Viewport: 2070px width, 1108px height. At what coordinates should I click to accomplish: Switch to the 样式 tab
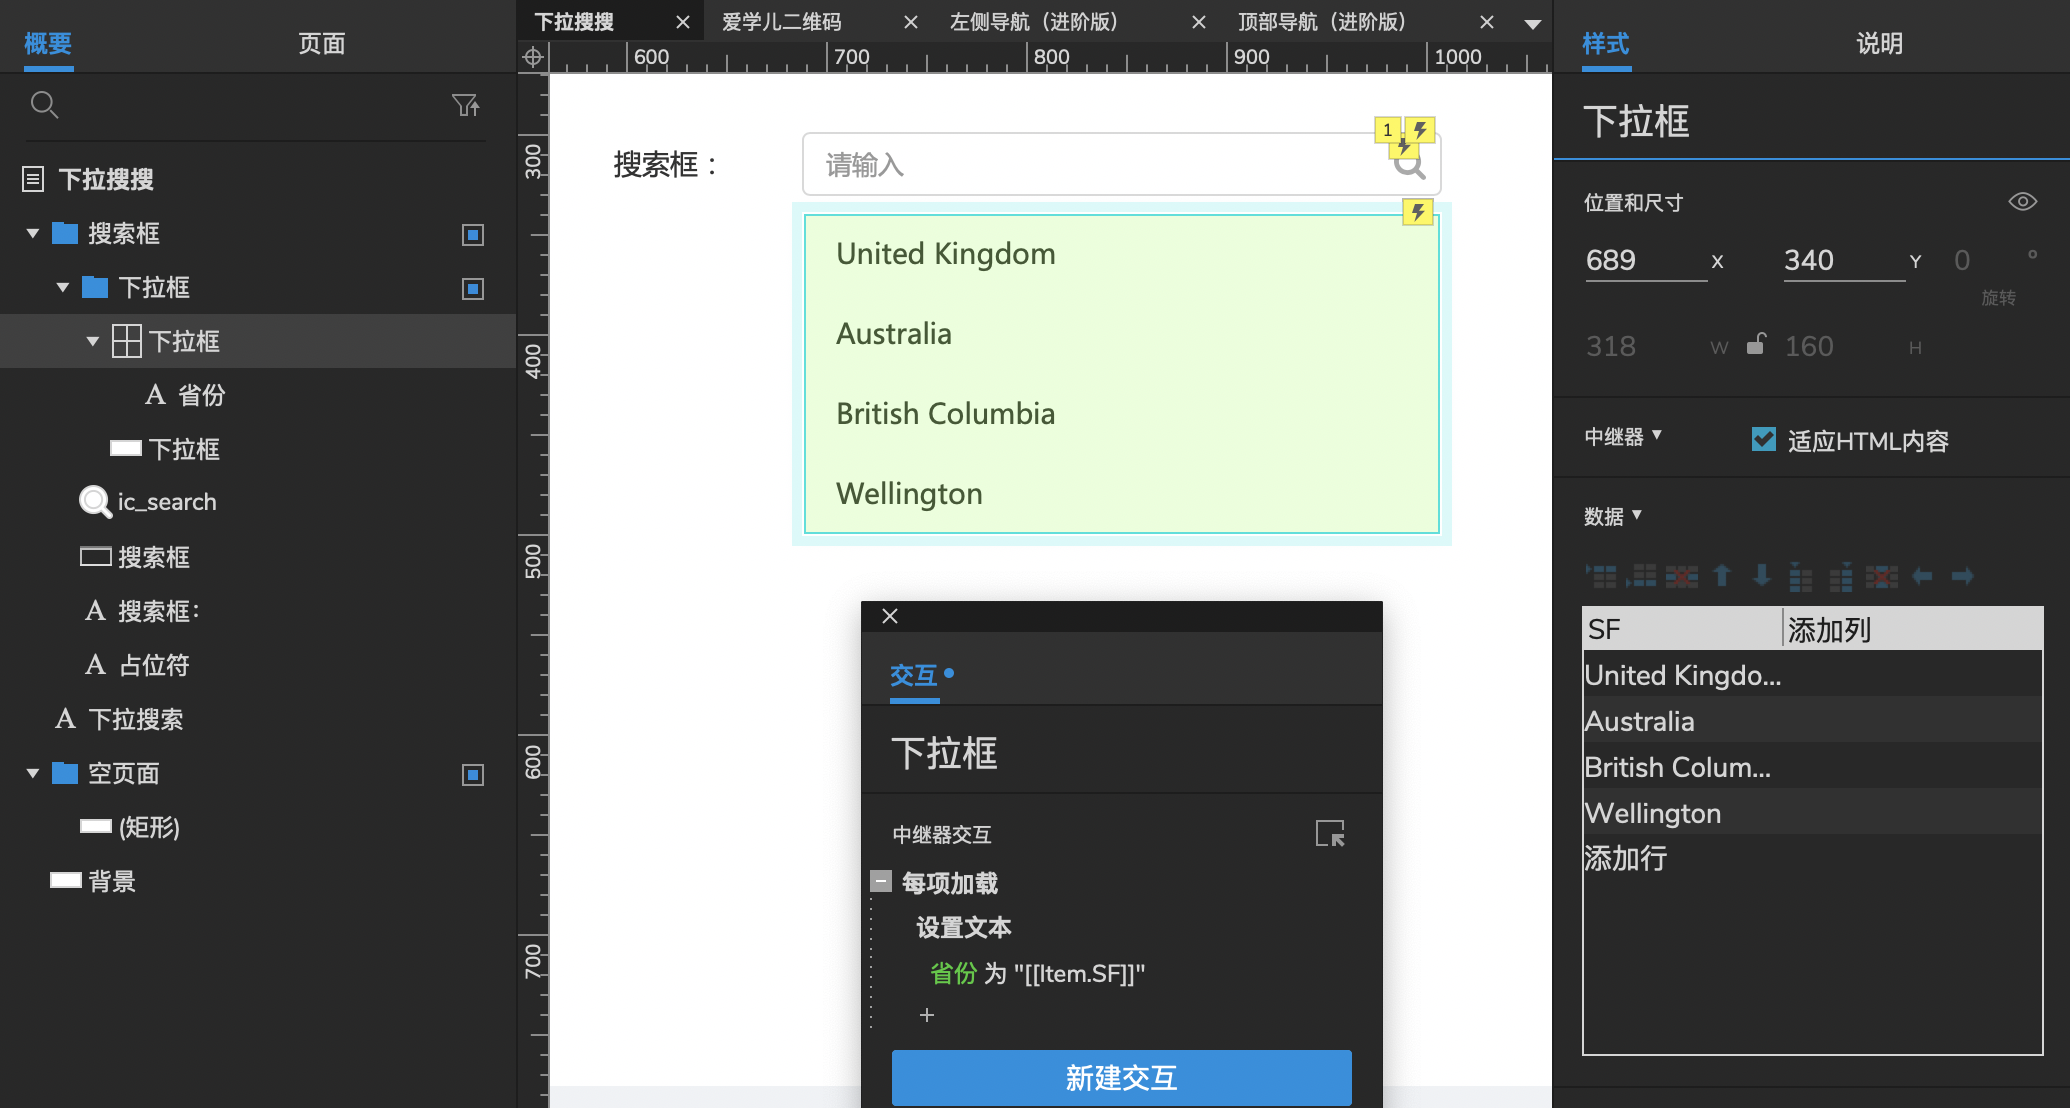[1606, 44]
